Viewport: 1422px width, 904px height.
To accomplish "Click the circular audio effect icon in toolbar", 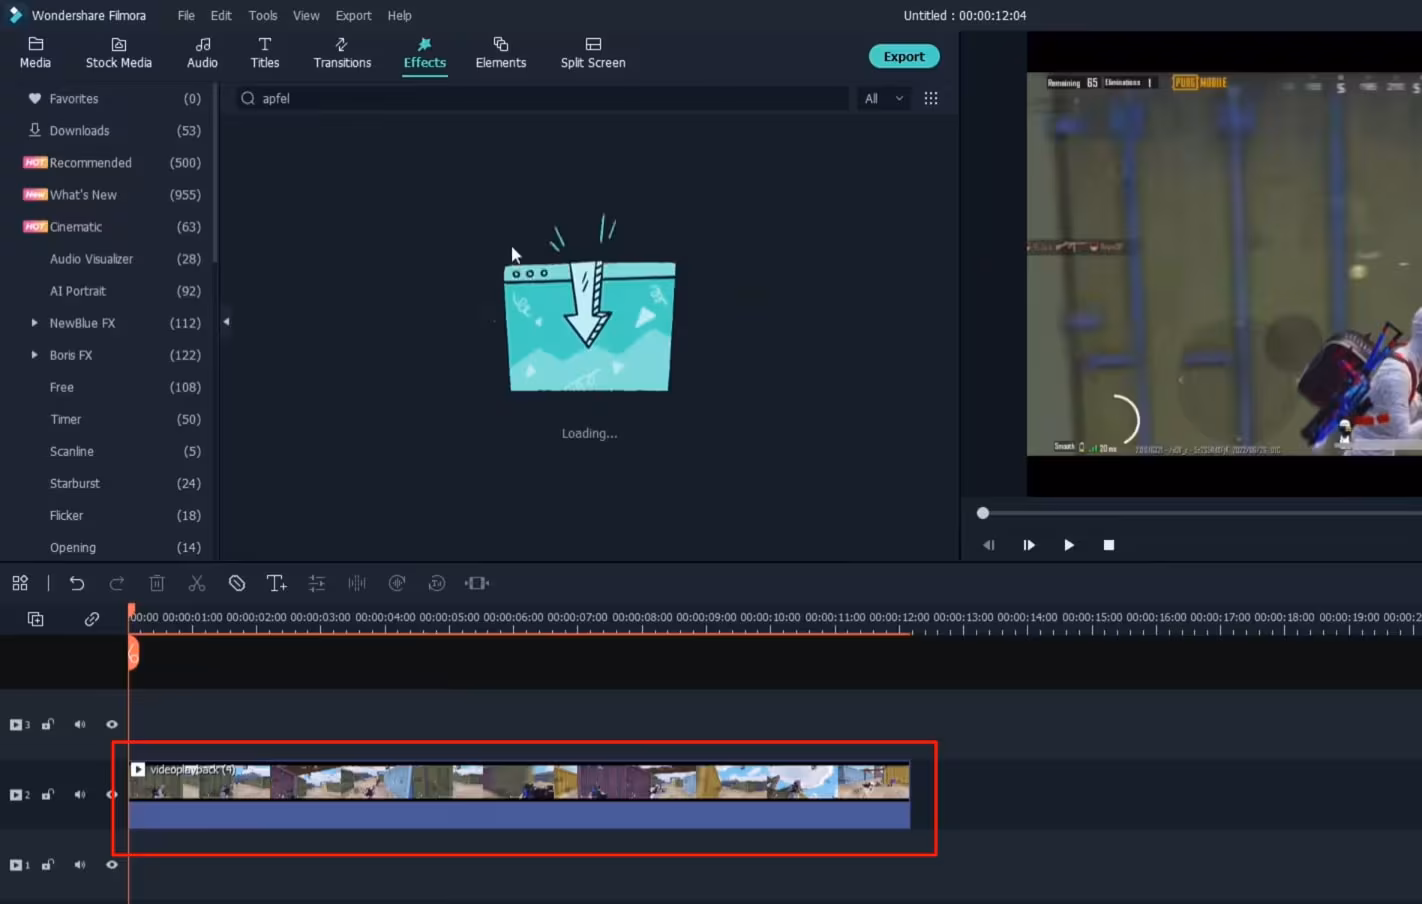I will (x=397, y=583).
